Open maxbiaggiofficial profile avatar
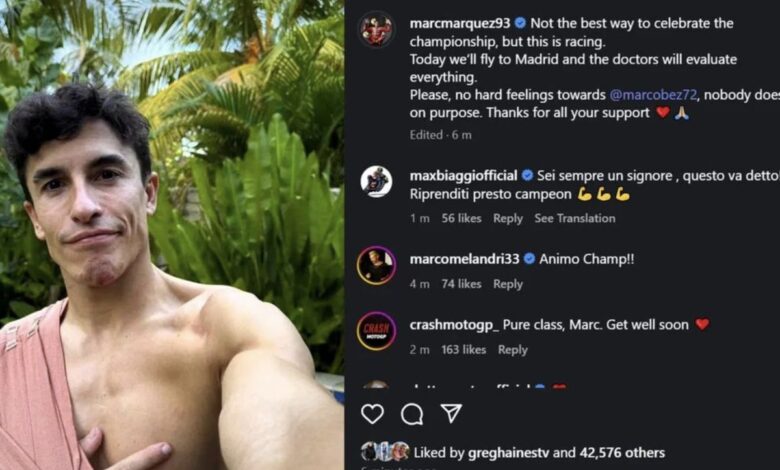The width and height of the screenshot is (780, 470). point(377,181)
